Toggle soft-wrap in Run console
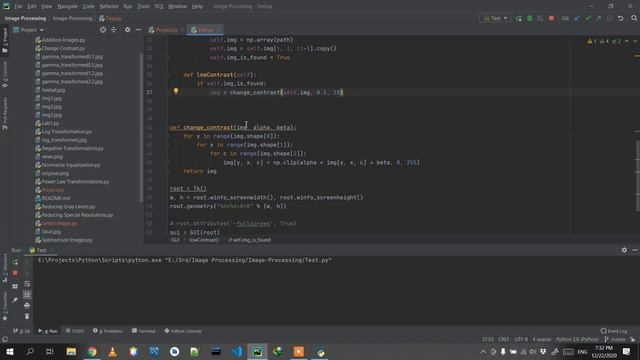 [27, 284]
